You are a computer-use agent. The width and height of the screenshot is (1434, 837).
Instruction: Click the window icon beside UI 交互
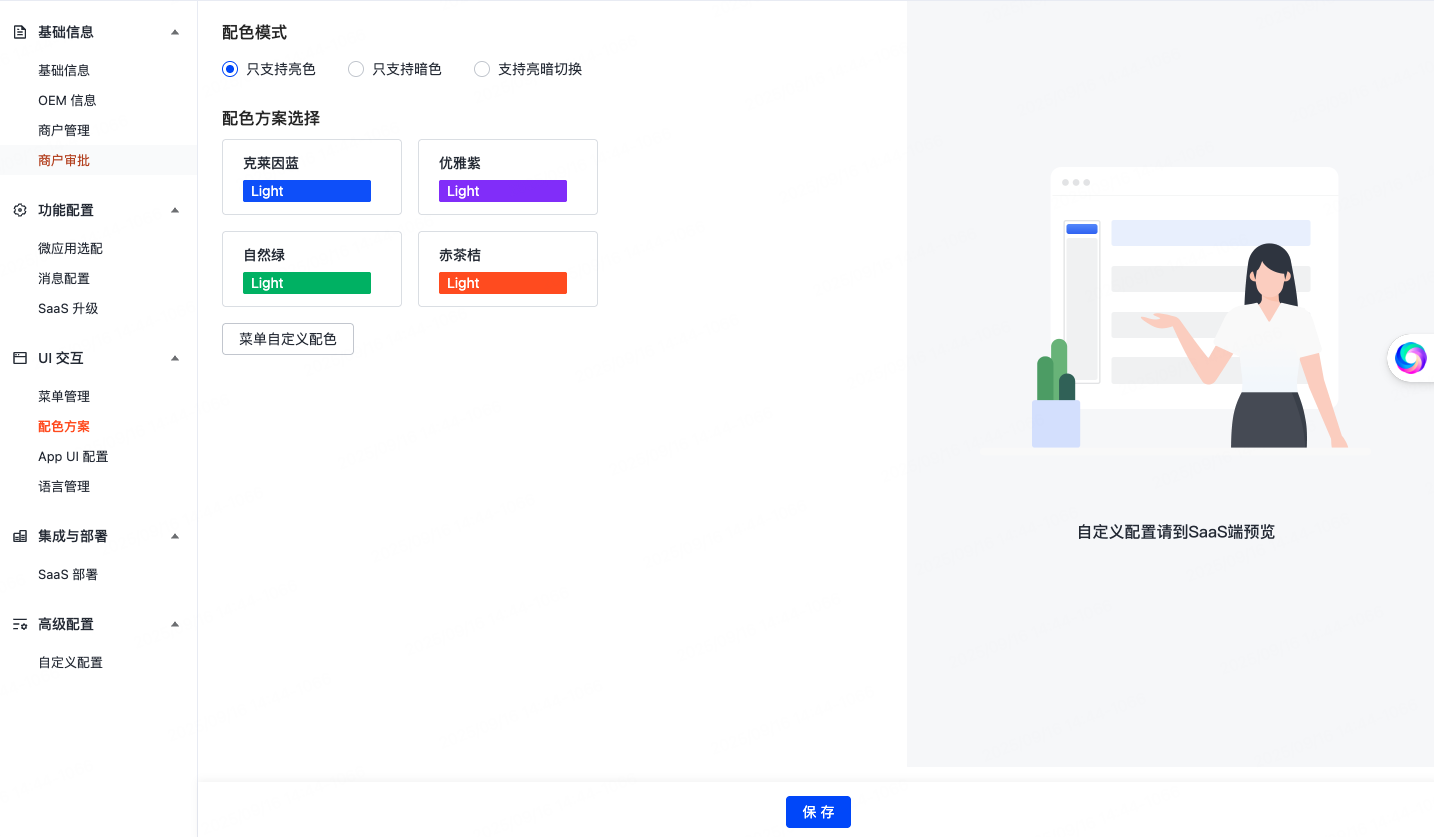coord(19,358)
